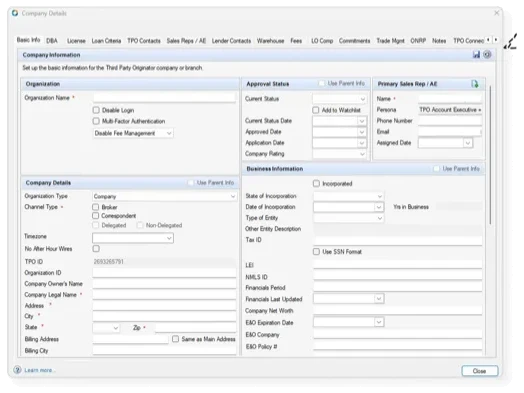Click the Organization ID field
This screenshot has width=524, height=393.
[x=164, y=273]
